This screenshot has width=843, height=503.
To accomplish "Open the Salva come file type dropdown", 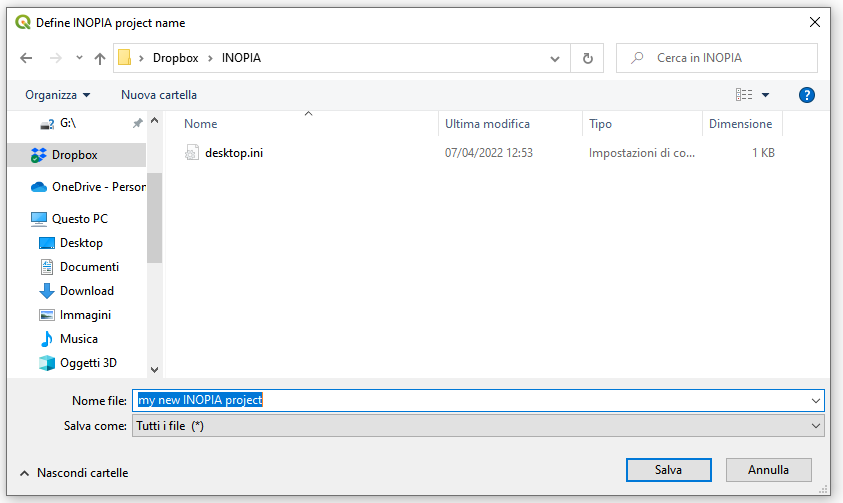I will (478, 426).
